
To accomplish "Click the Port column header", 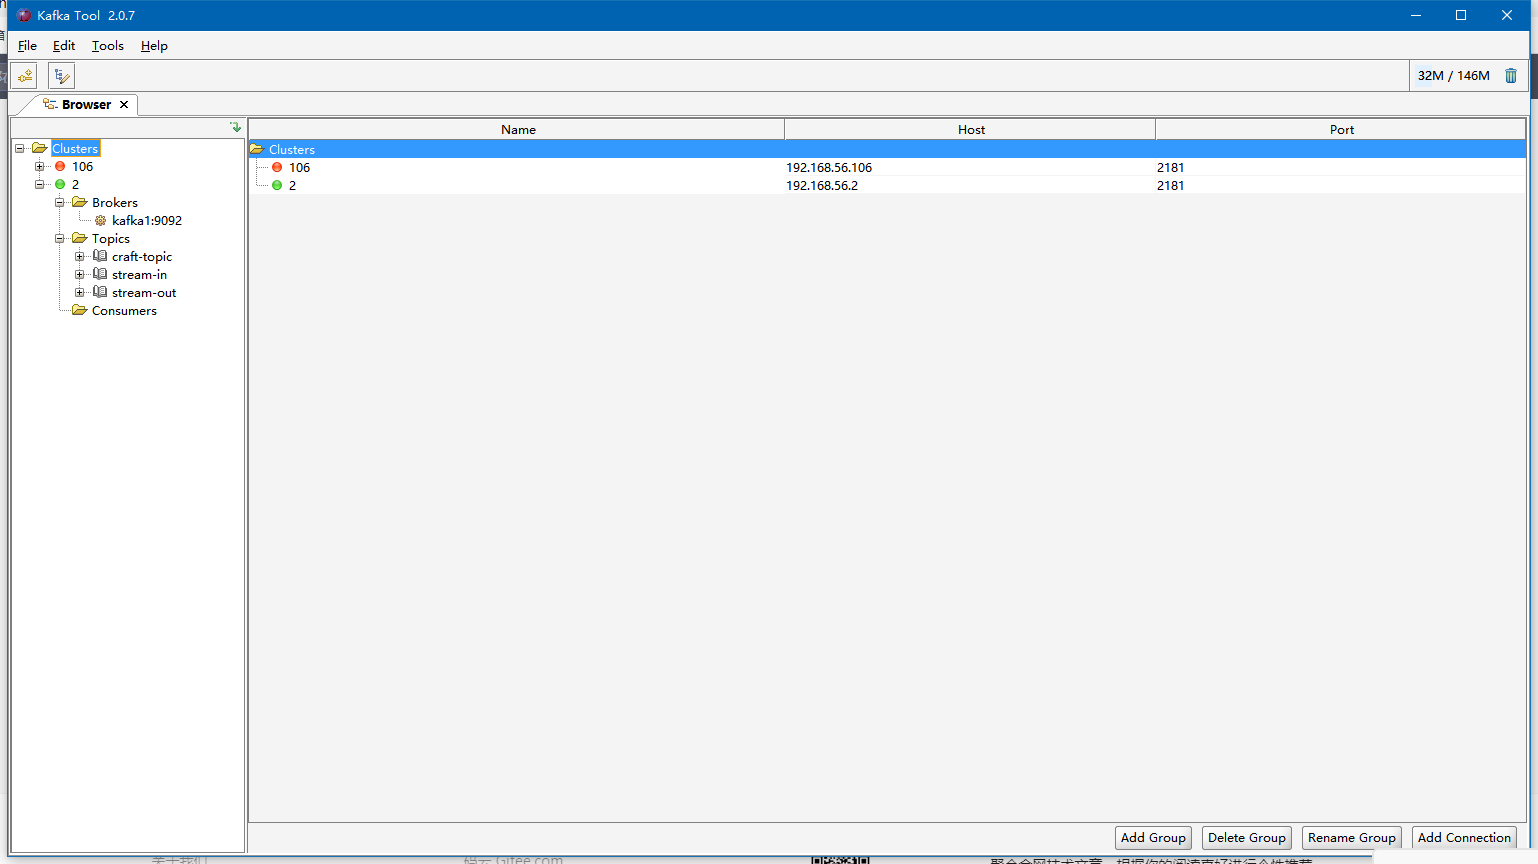I will point(1342,130).
